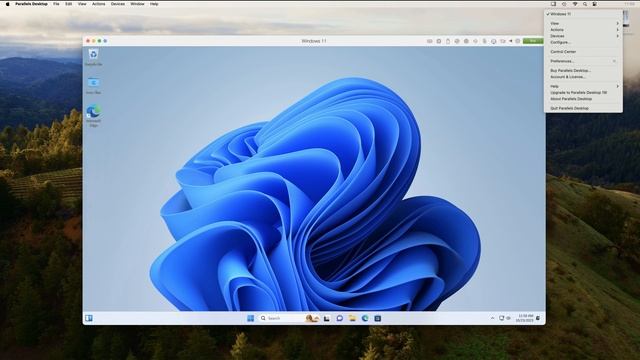Show hidden tray icons chevron
640x360 pixels.
[492, 318]
